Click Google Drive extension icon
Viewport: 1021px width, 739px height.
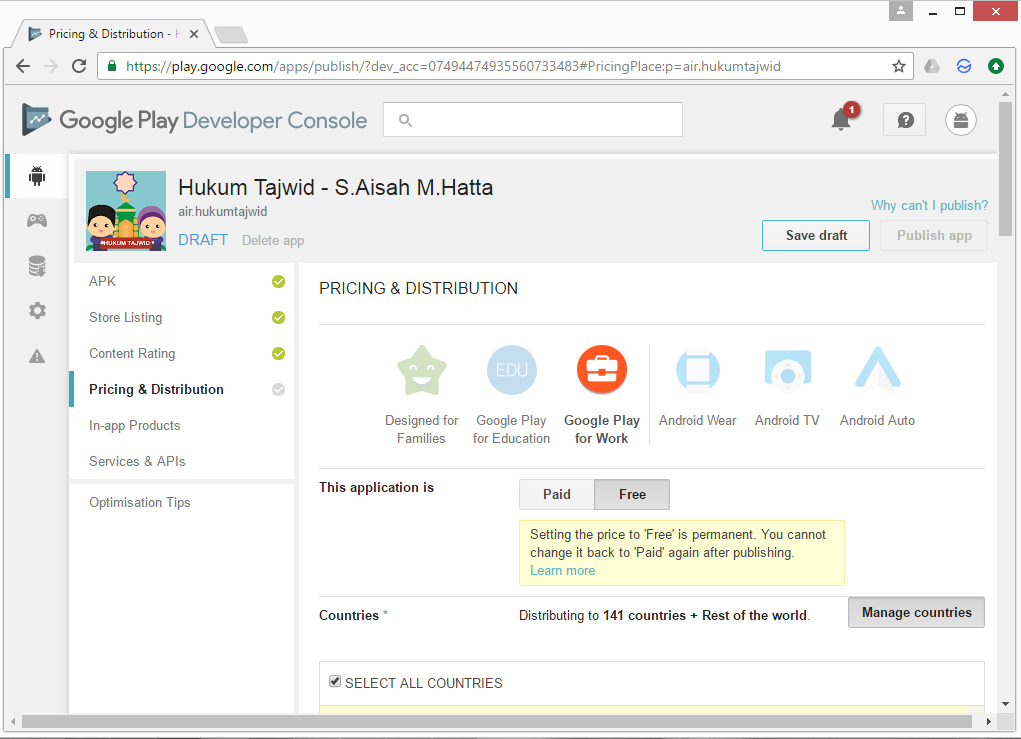pos(932,66)
